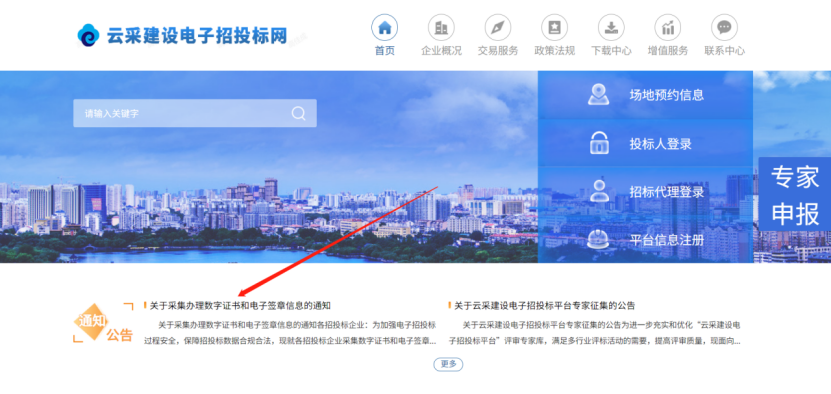Select the 交易服务 compass icon

[498, 28]
